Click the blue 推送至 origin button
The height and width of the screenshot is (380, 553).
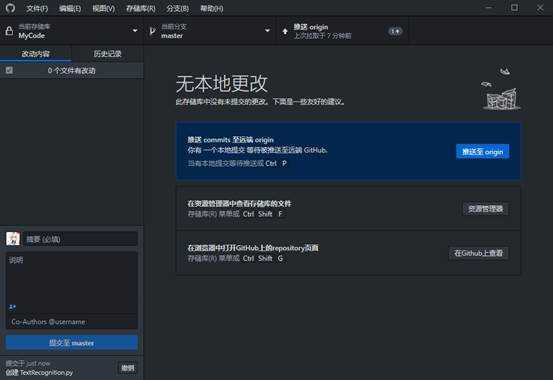point(482,152)
